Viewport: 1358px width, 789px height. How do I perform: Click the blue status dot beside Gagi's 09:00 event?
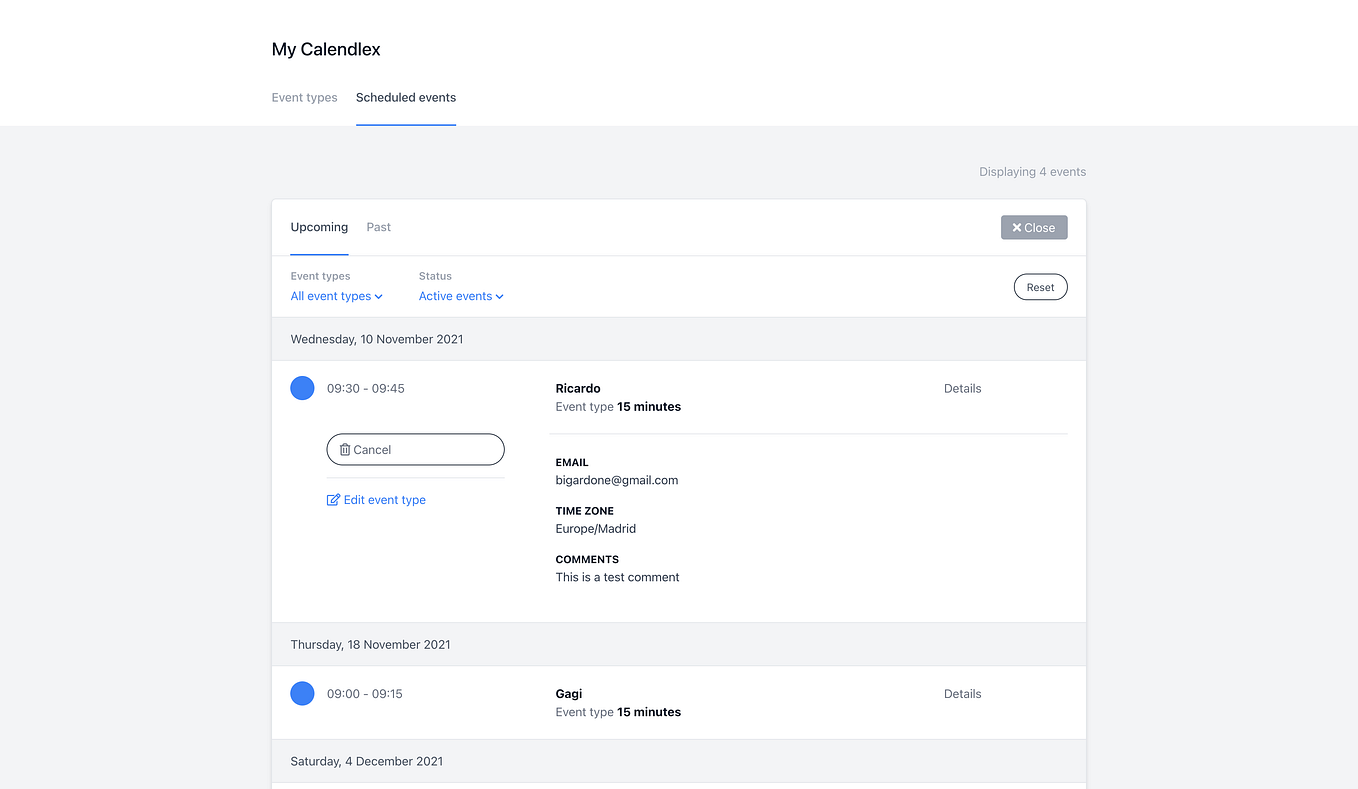tap(302, 693)
